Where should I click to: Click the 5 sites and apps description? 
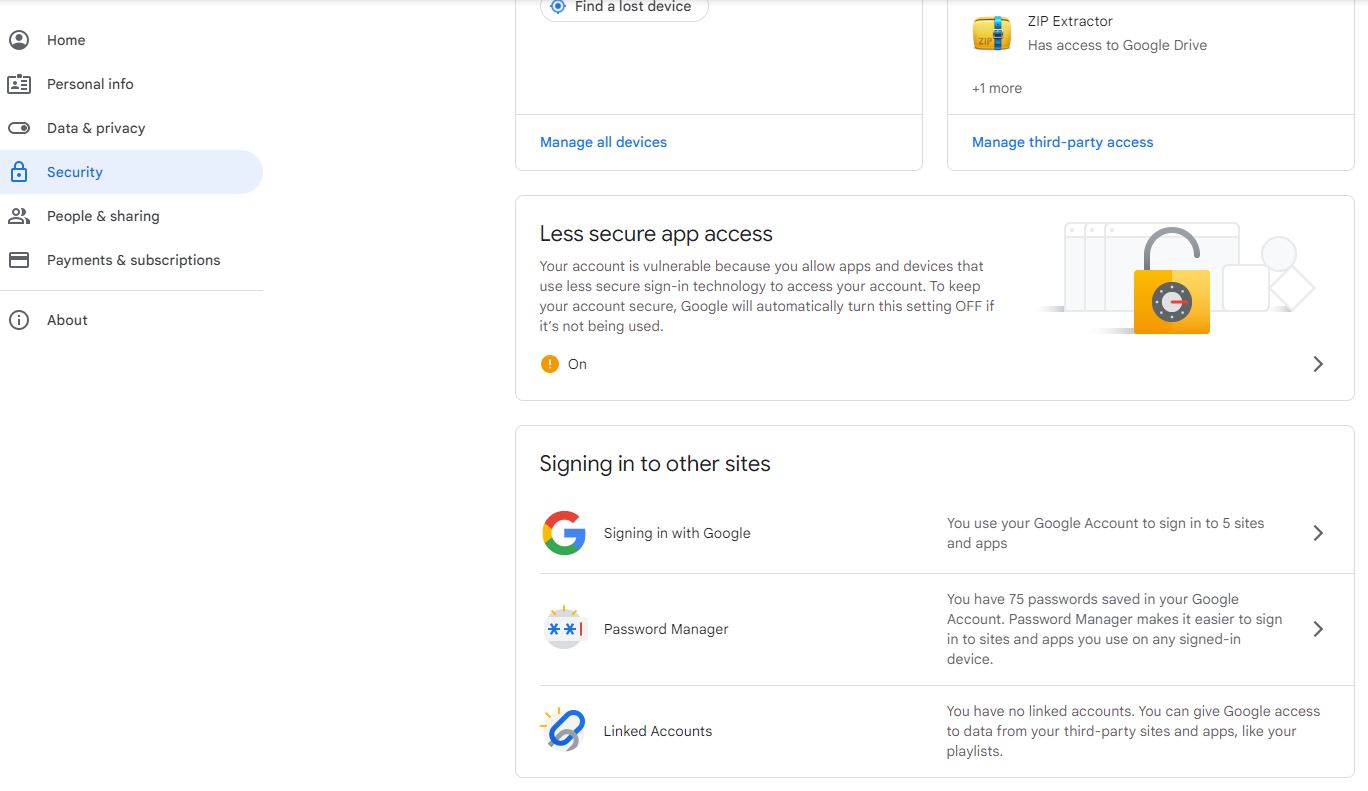tap(1105, 533)
